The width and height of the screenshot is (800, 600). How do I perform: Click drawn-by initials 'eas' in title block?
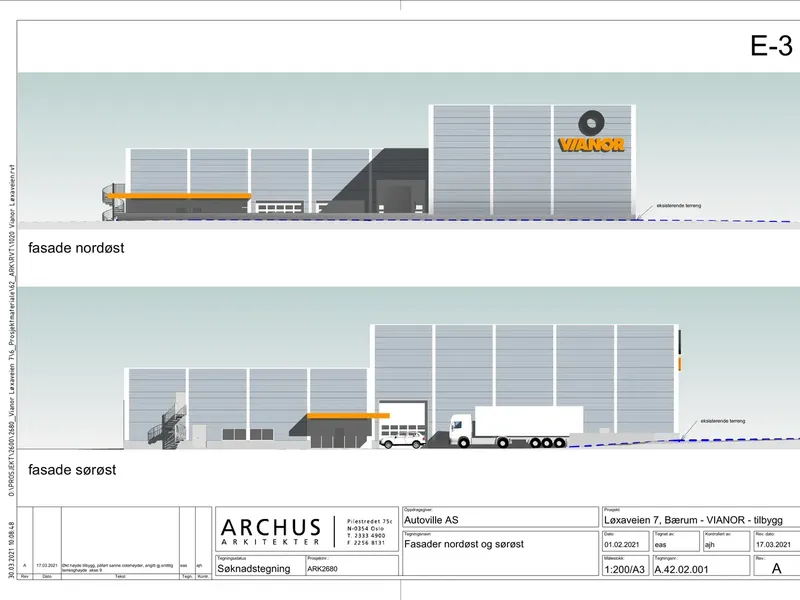click(661, 545)
